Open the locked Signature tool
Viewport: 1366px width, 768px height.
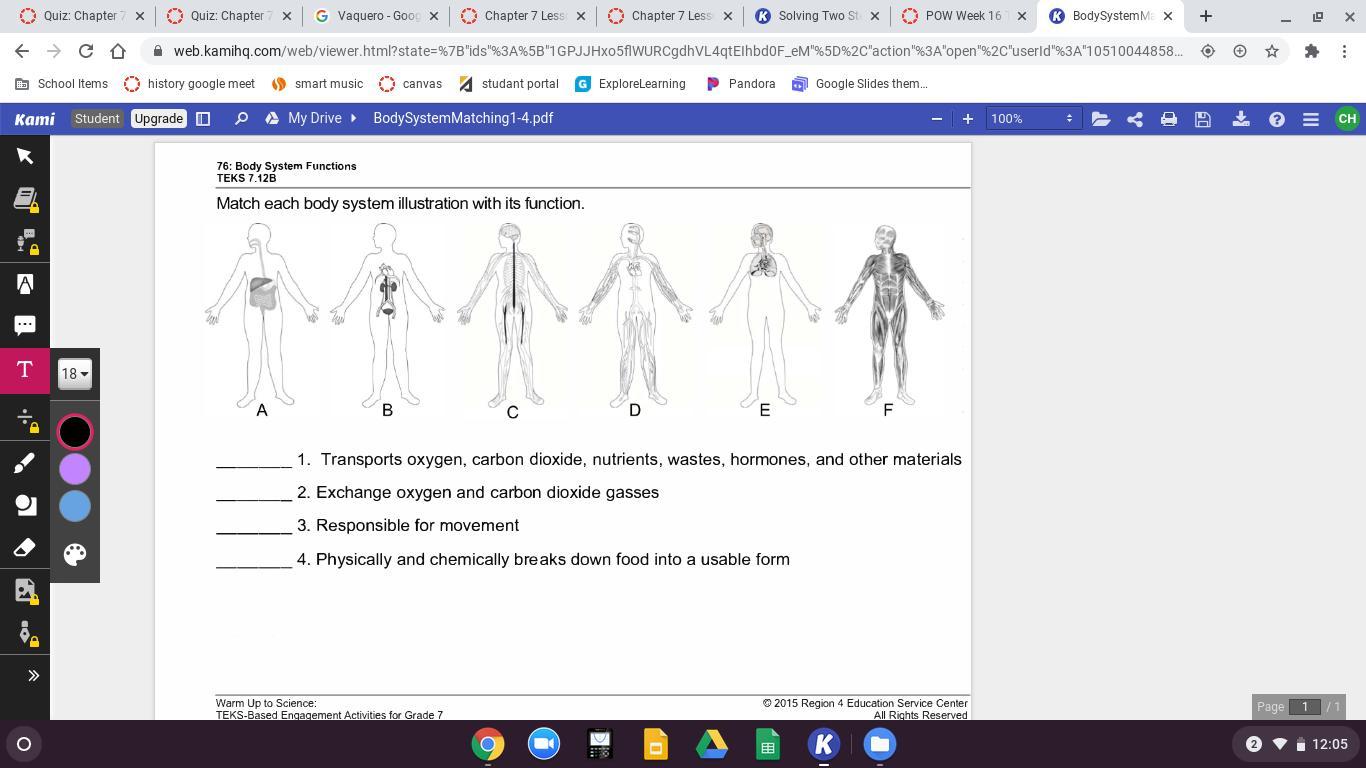click(x=25, y=633)
